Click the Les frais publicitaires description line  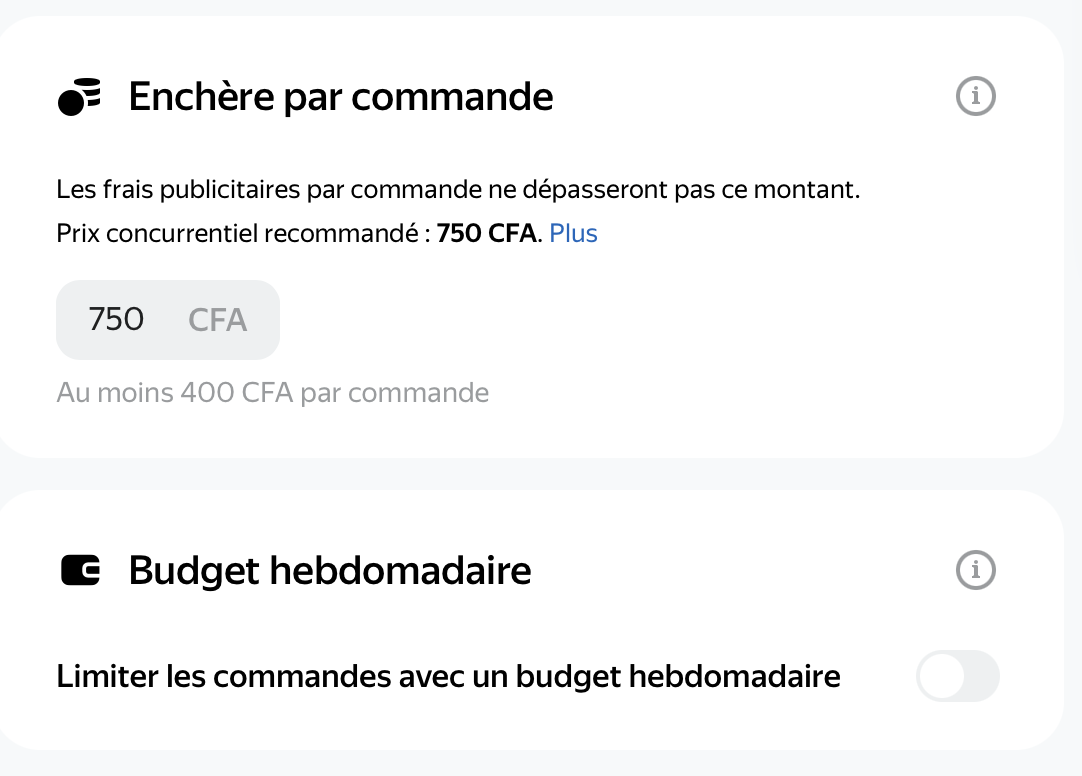point(458,189)
